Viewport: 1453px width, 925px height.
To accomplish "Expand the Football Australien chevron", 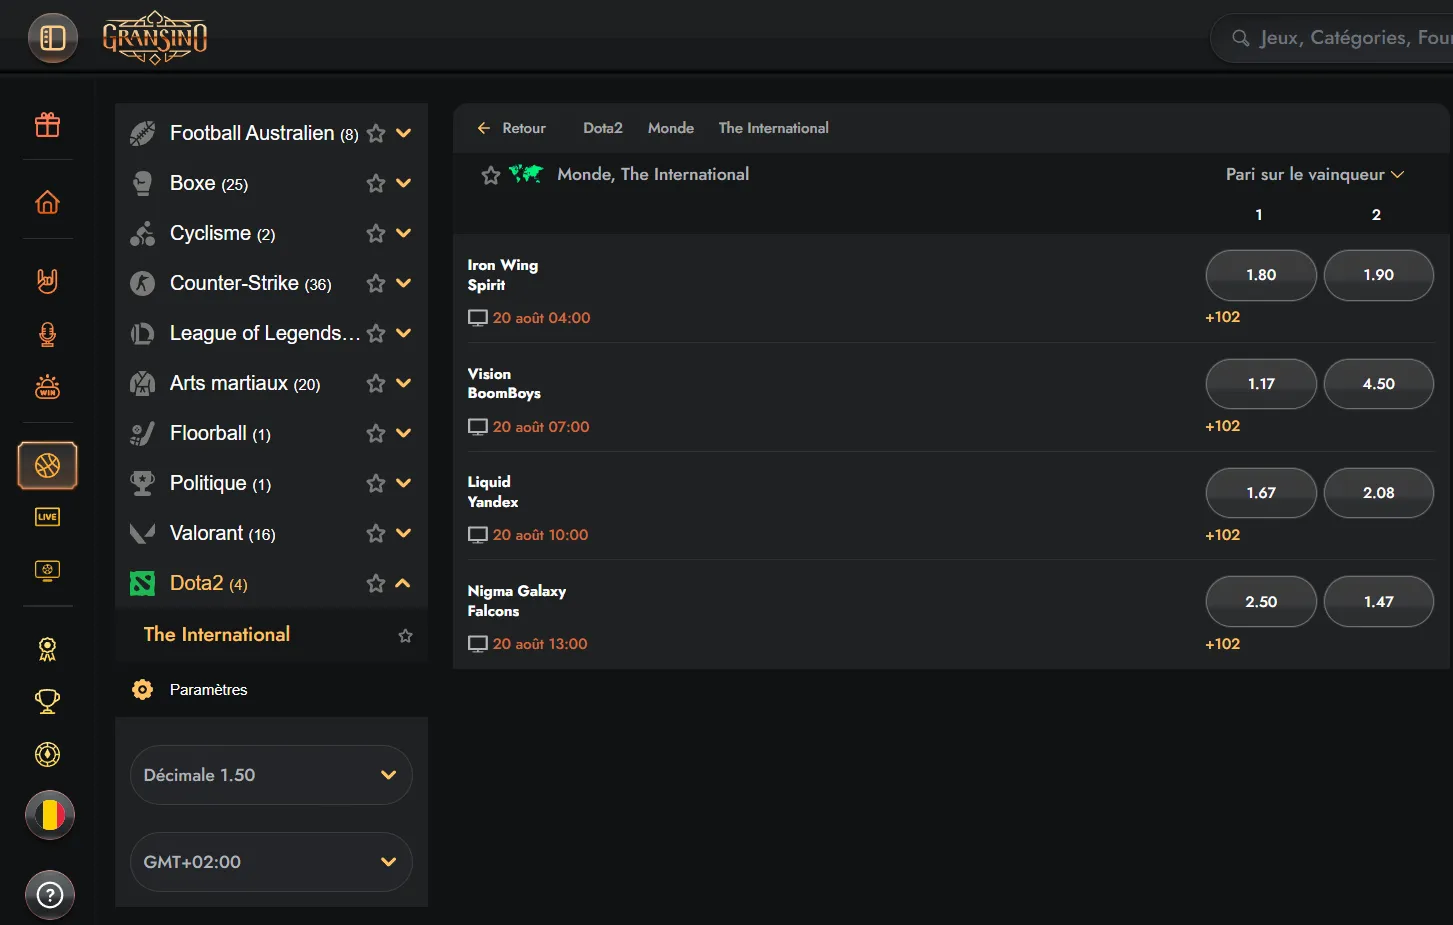I will tap(404, 133).
